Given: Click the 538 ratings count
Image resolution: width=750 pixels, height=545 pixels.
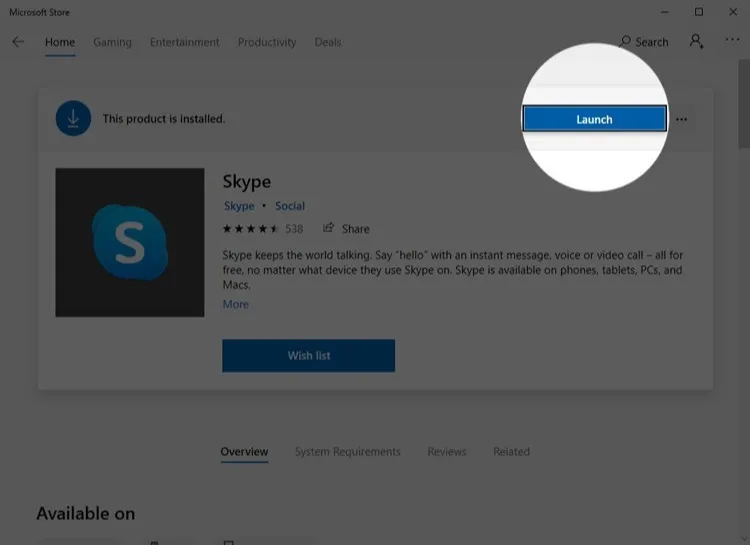Looking at the screenshot, I should (294, 229).
